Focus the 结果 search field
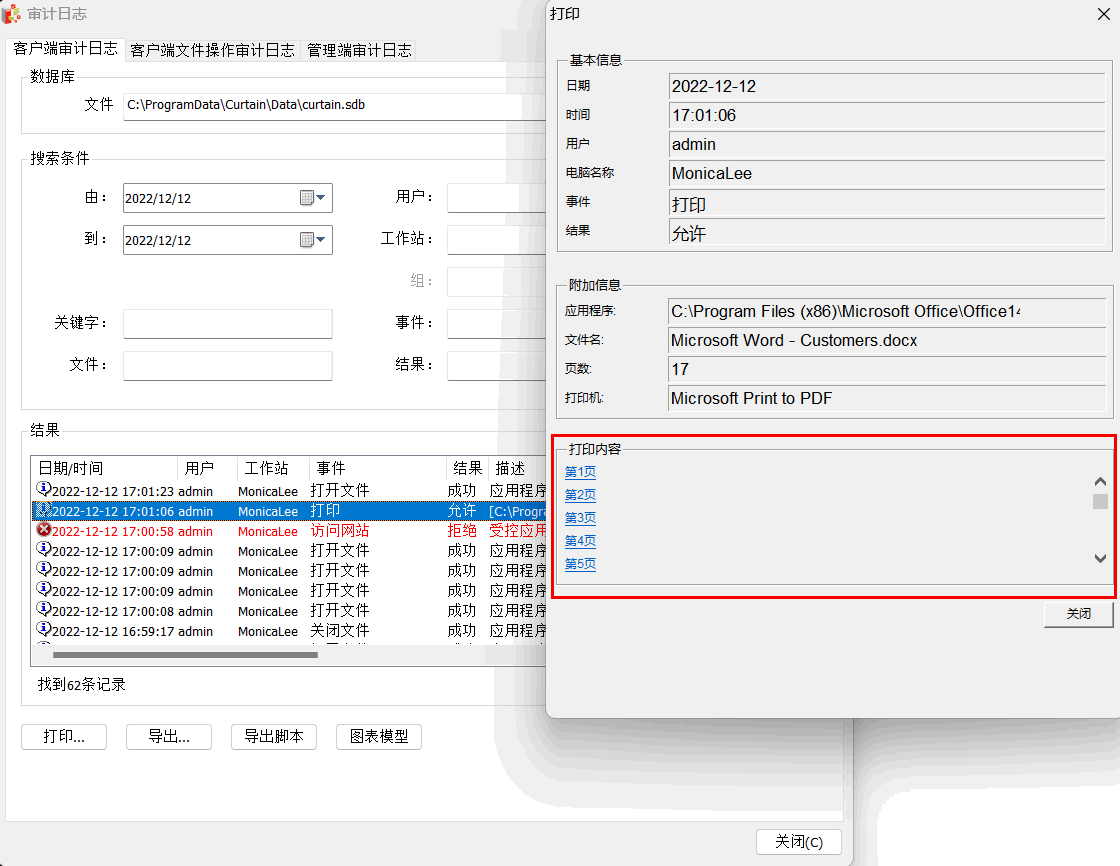Screen dimensions: 1120x866 [496, 365]
